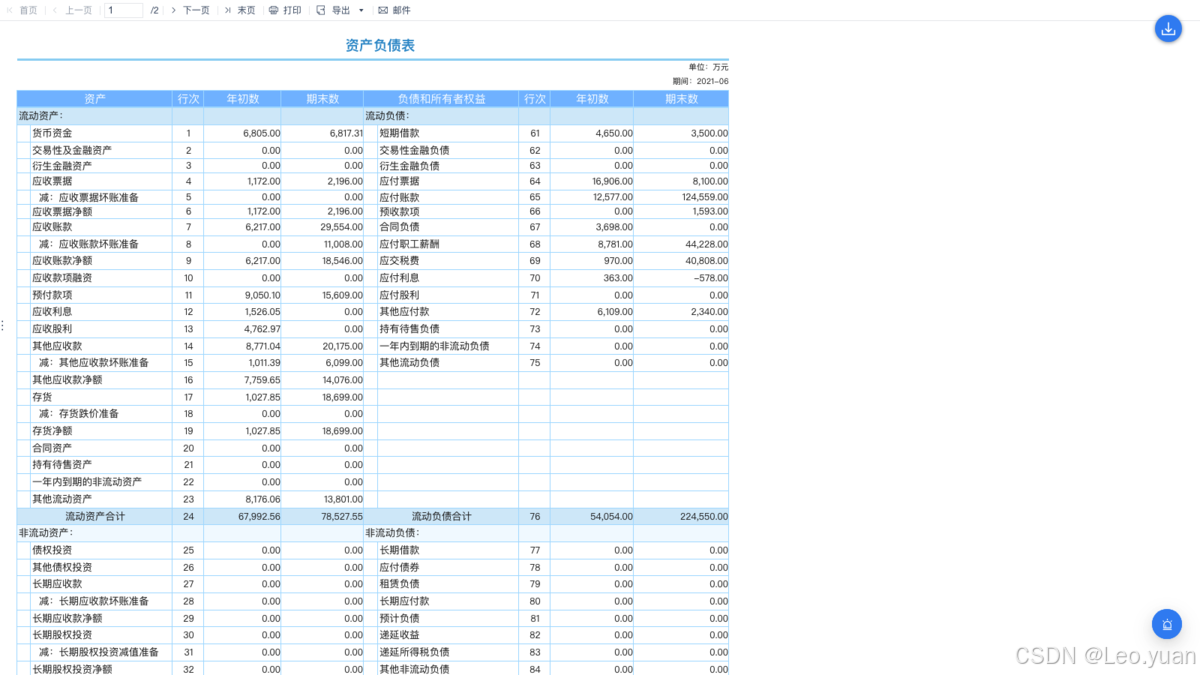Select the value 20,175.00

(343, 346)
